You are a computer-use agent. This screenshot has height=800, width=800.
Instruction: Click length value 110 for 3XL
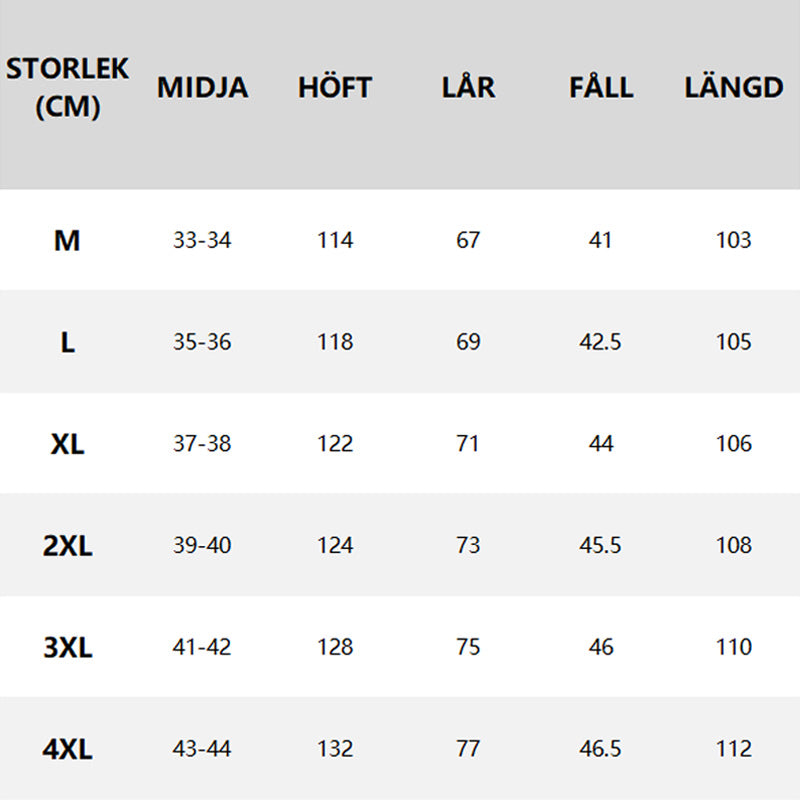coord(733,647)
